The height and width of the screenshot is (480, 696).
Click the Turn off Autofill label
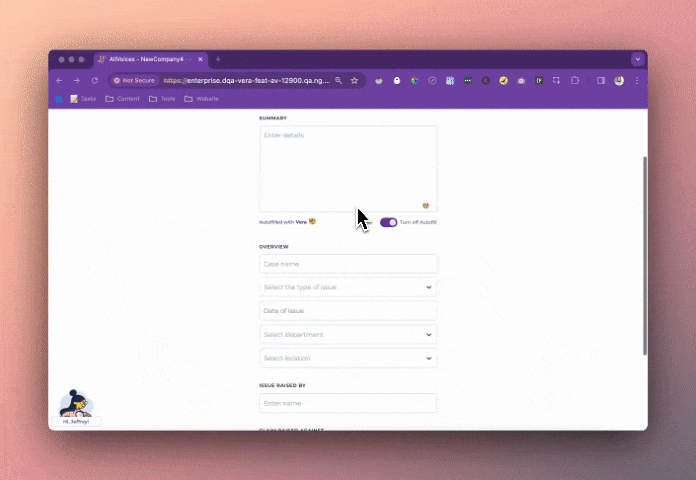pos(418,222)
